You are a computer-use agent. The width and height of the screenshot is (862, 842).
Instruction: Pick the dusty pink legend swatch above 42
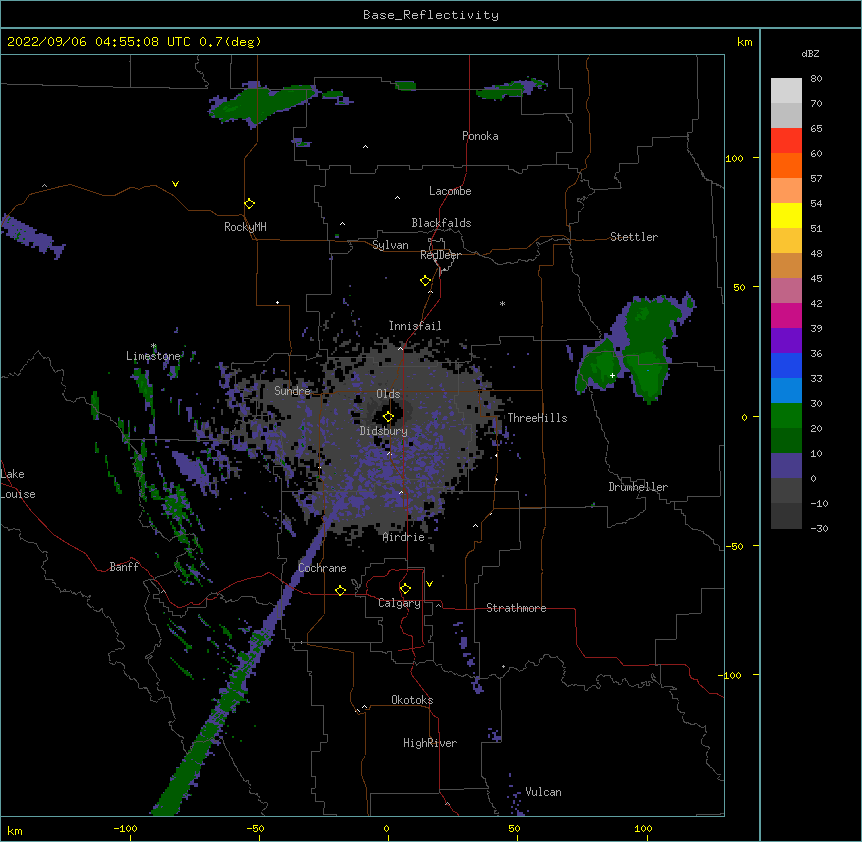click(786, 291)
